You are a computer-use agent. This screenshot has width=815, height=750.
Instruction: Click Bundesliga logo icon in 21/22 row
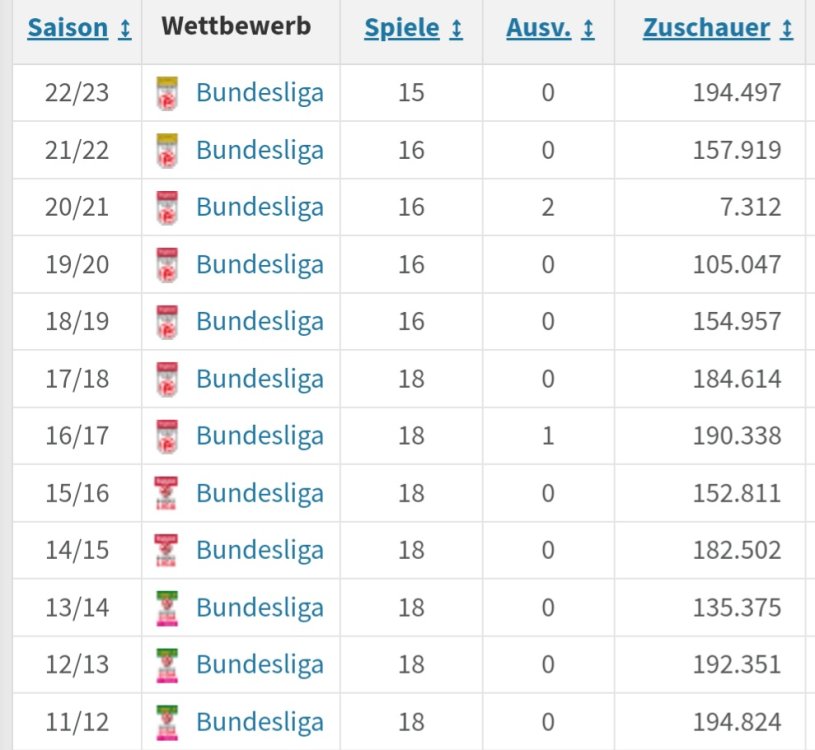(167, 151)
